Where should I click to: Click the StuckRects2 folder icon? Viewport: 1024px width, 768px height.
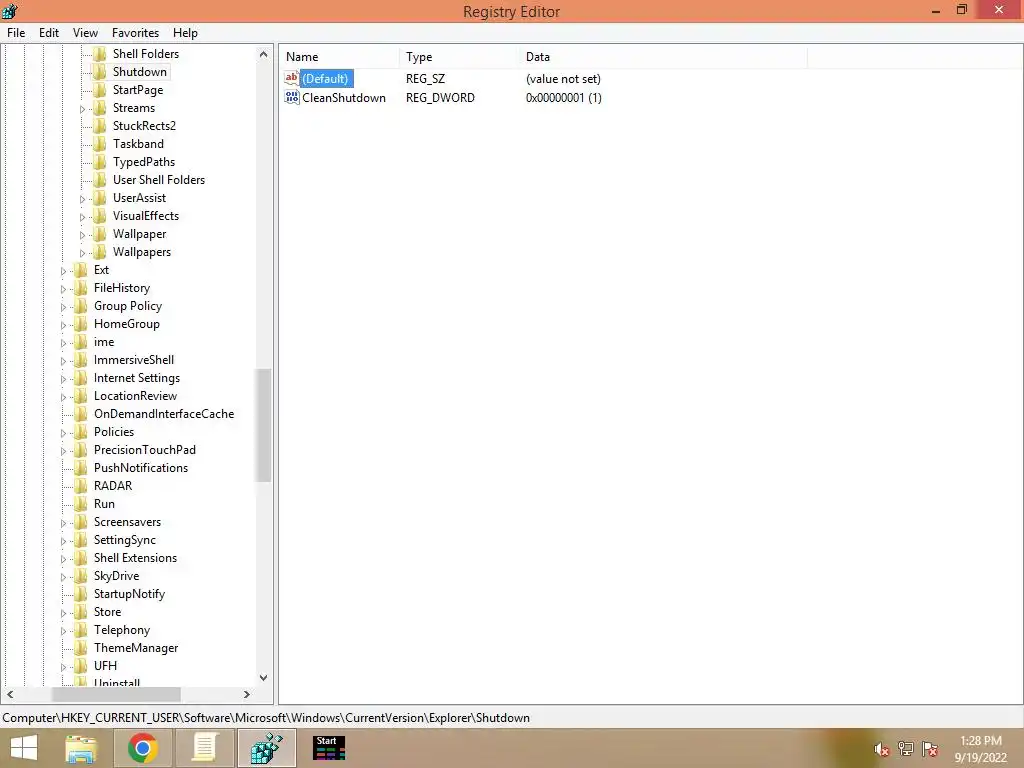pyautogui.click(x=99, y=125)
